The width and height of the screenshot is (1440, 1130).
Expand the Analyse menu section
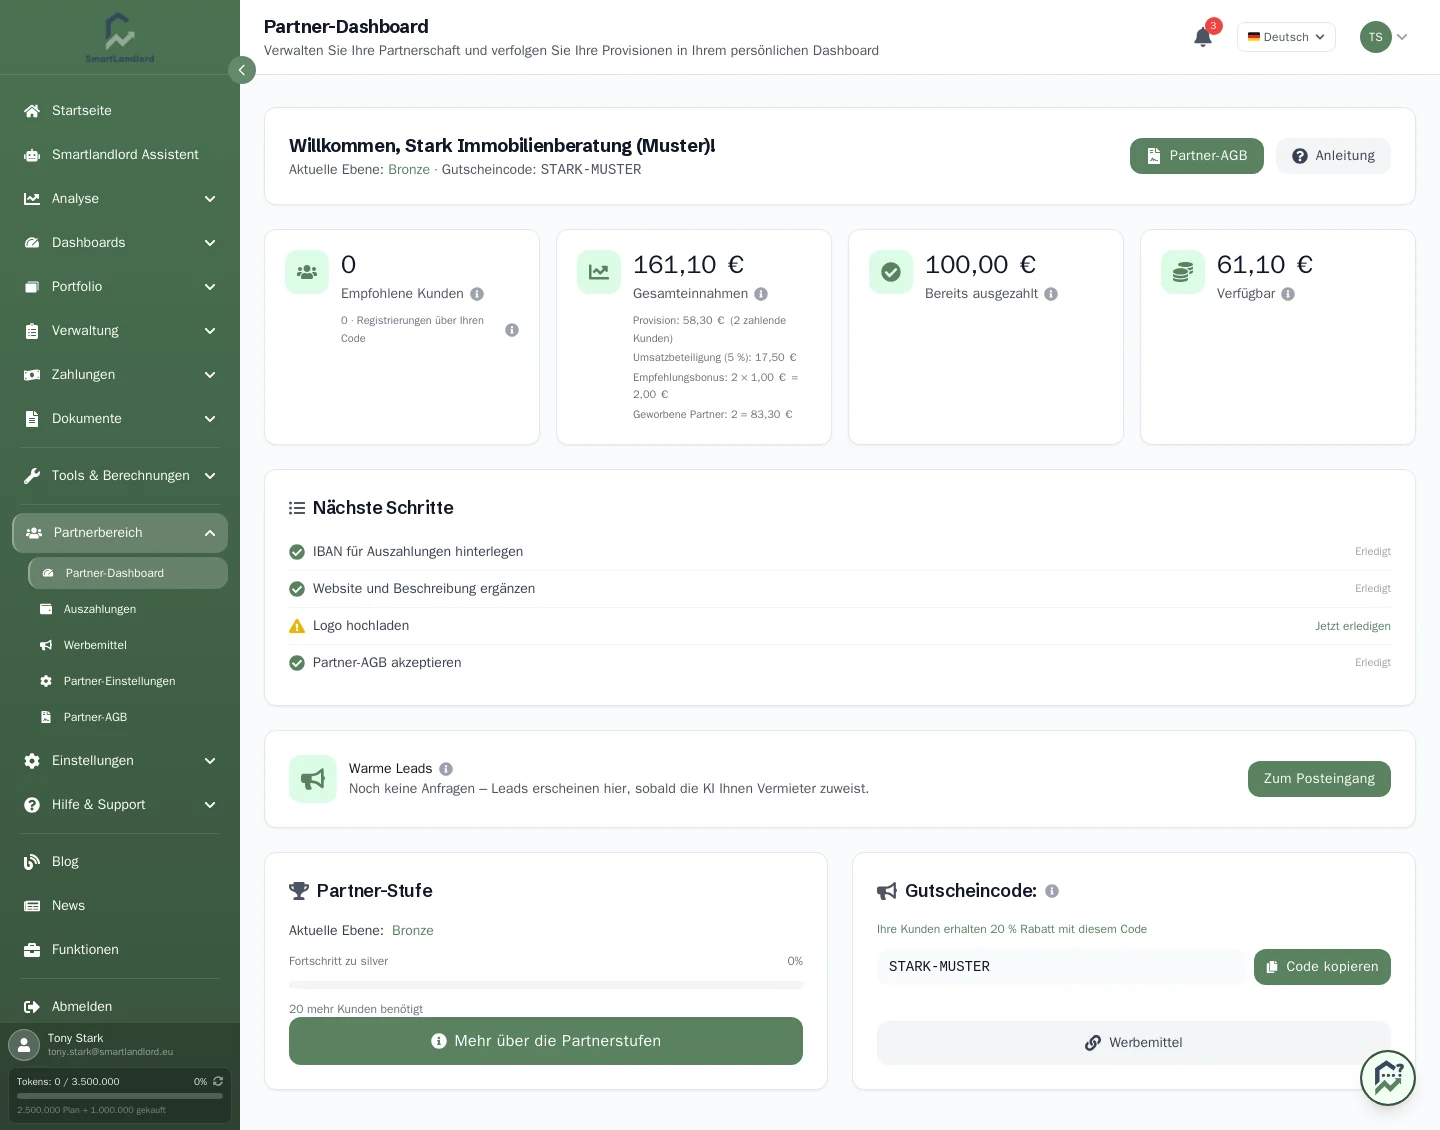click(120, 199)
